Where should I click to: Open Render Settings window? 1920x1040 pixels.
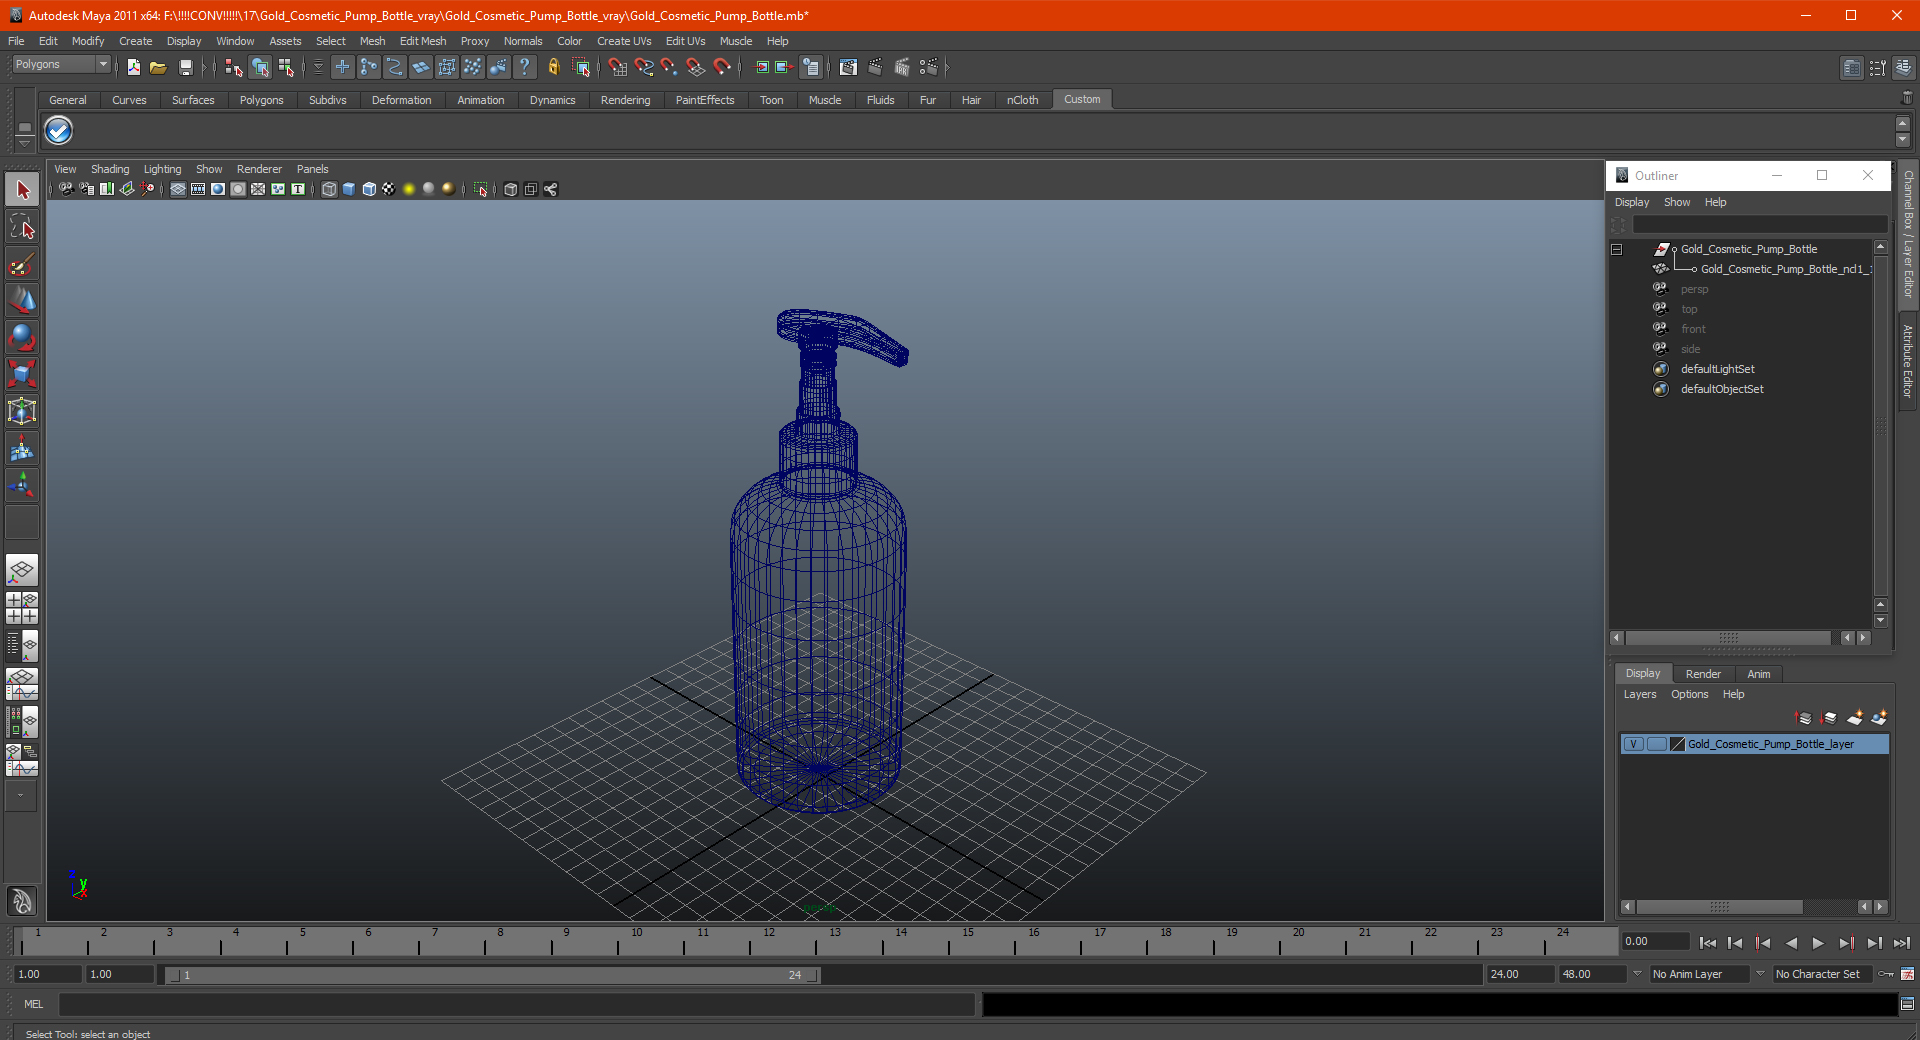pos(929,67)
